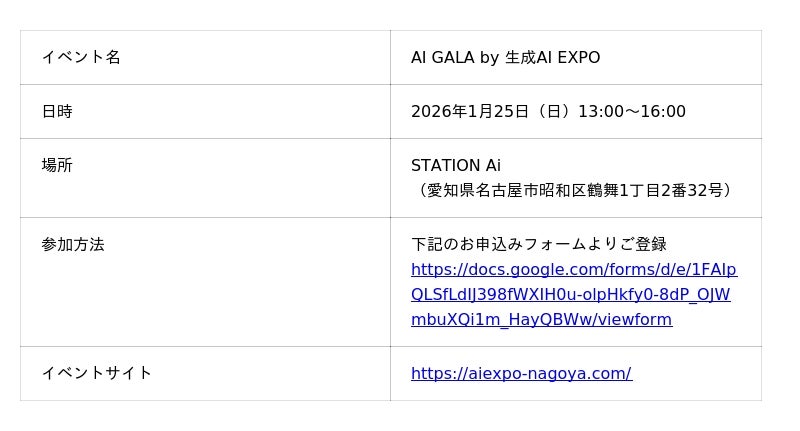
Task: Open the aiexpo-nagoya.com event site link
Action: (521, 373)
